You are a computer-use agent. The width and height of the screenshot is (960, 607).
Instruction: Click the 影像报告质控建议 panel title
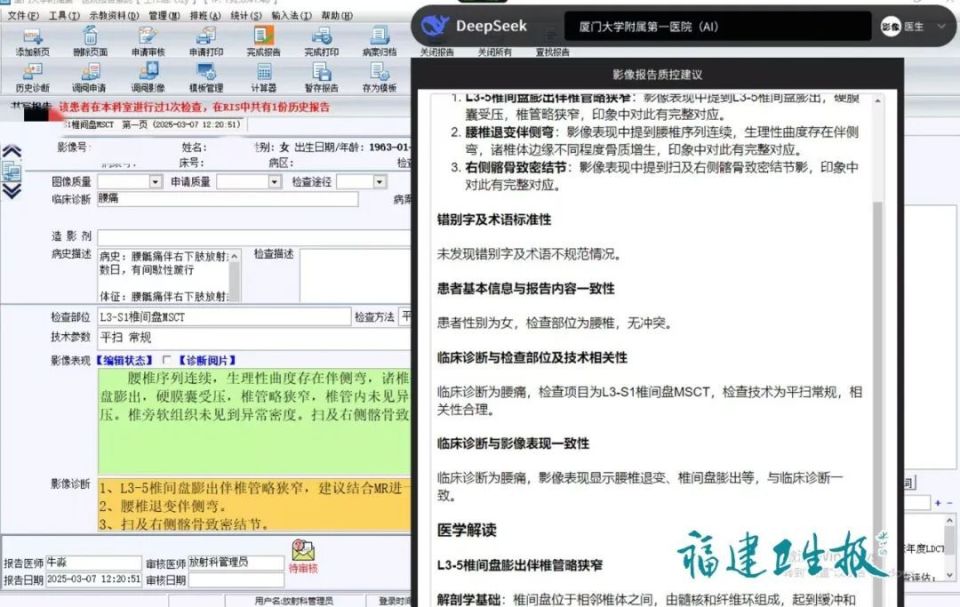click(657, 75)
